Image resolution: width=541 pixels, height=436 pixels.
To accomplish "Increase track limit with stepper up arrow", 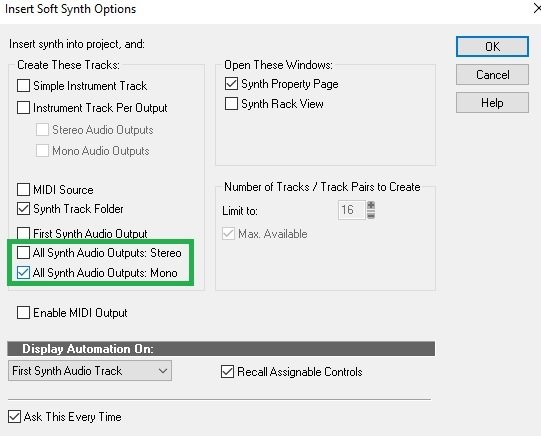I will (x=371, y=206).
